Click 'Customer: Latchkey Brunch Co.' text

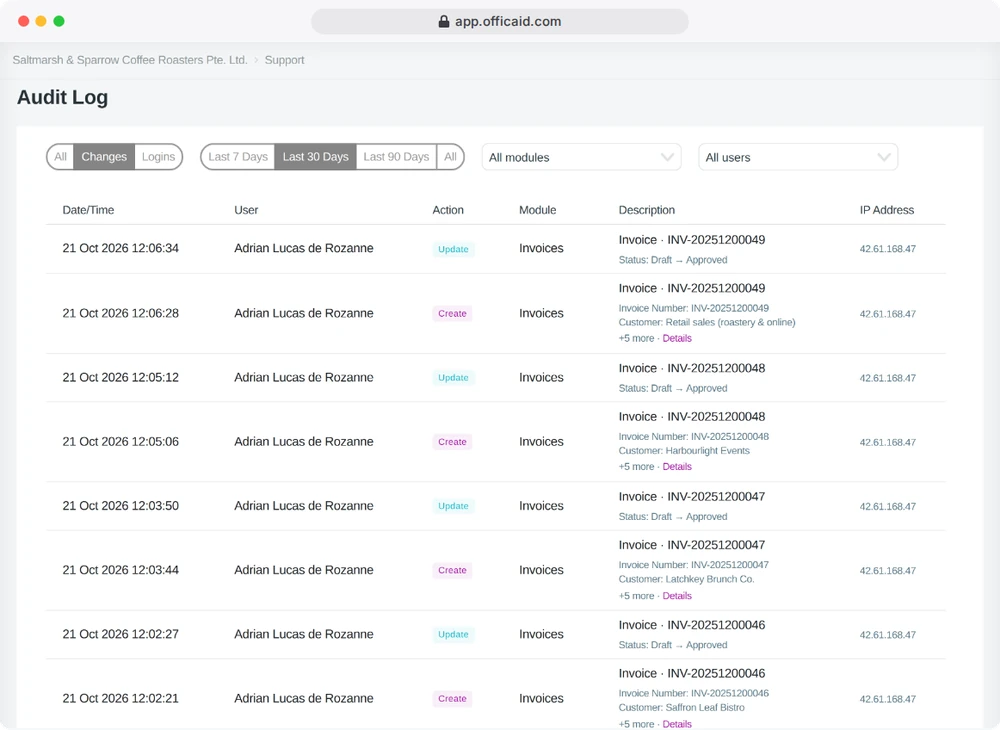[686, 580]
